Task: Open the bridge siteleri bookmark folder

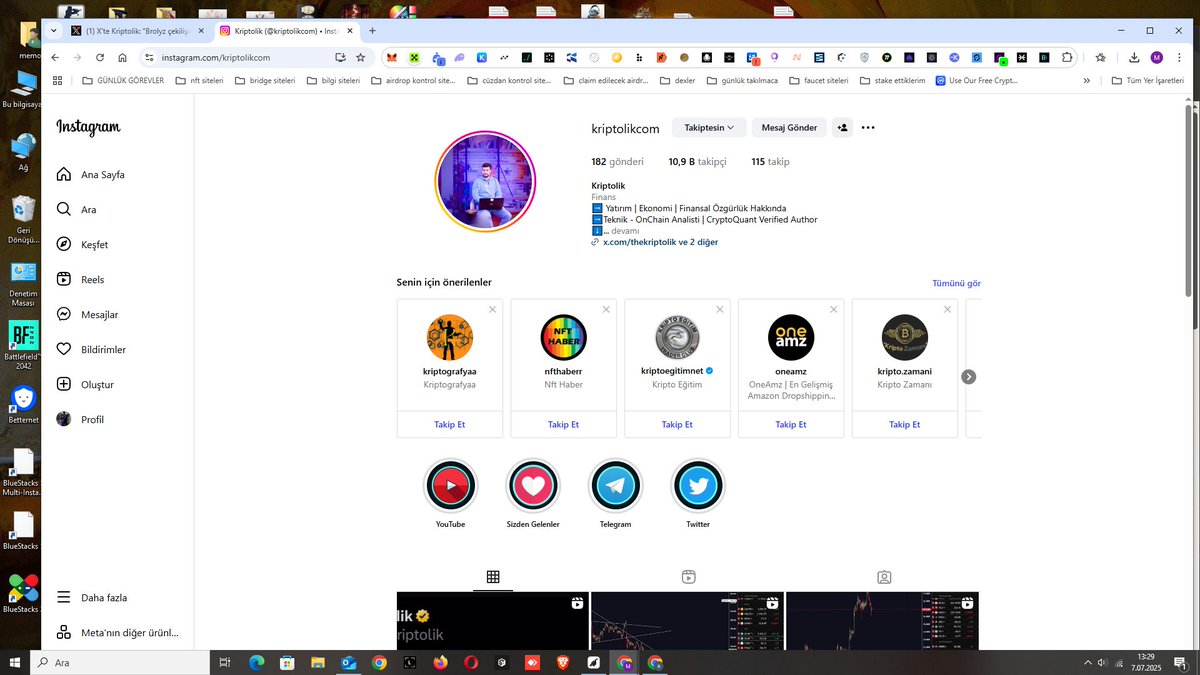Action: coord(264,80)
